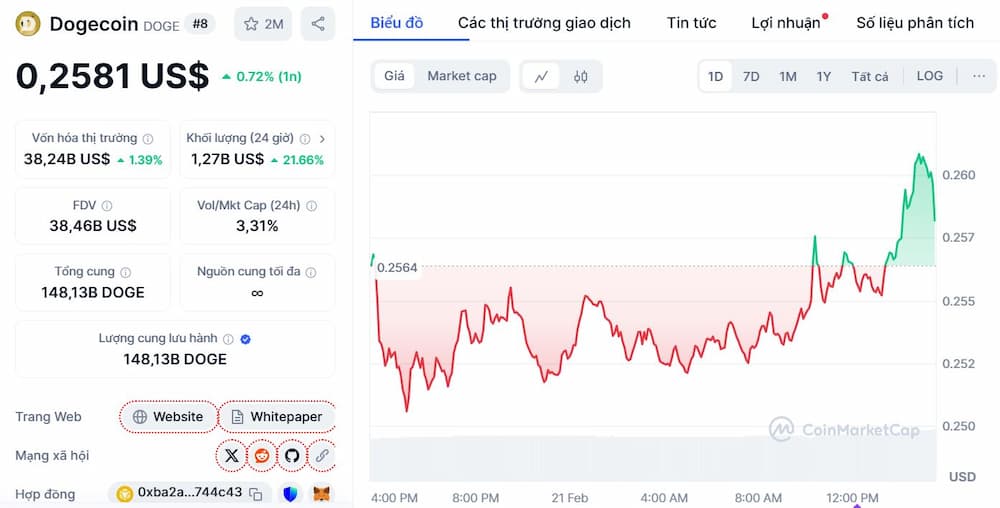Open the chart three-dots more options
Viewport: 1000px width, 508px height.
click(x=978, y=76)
